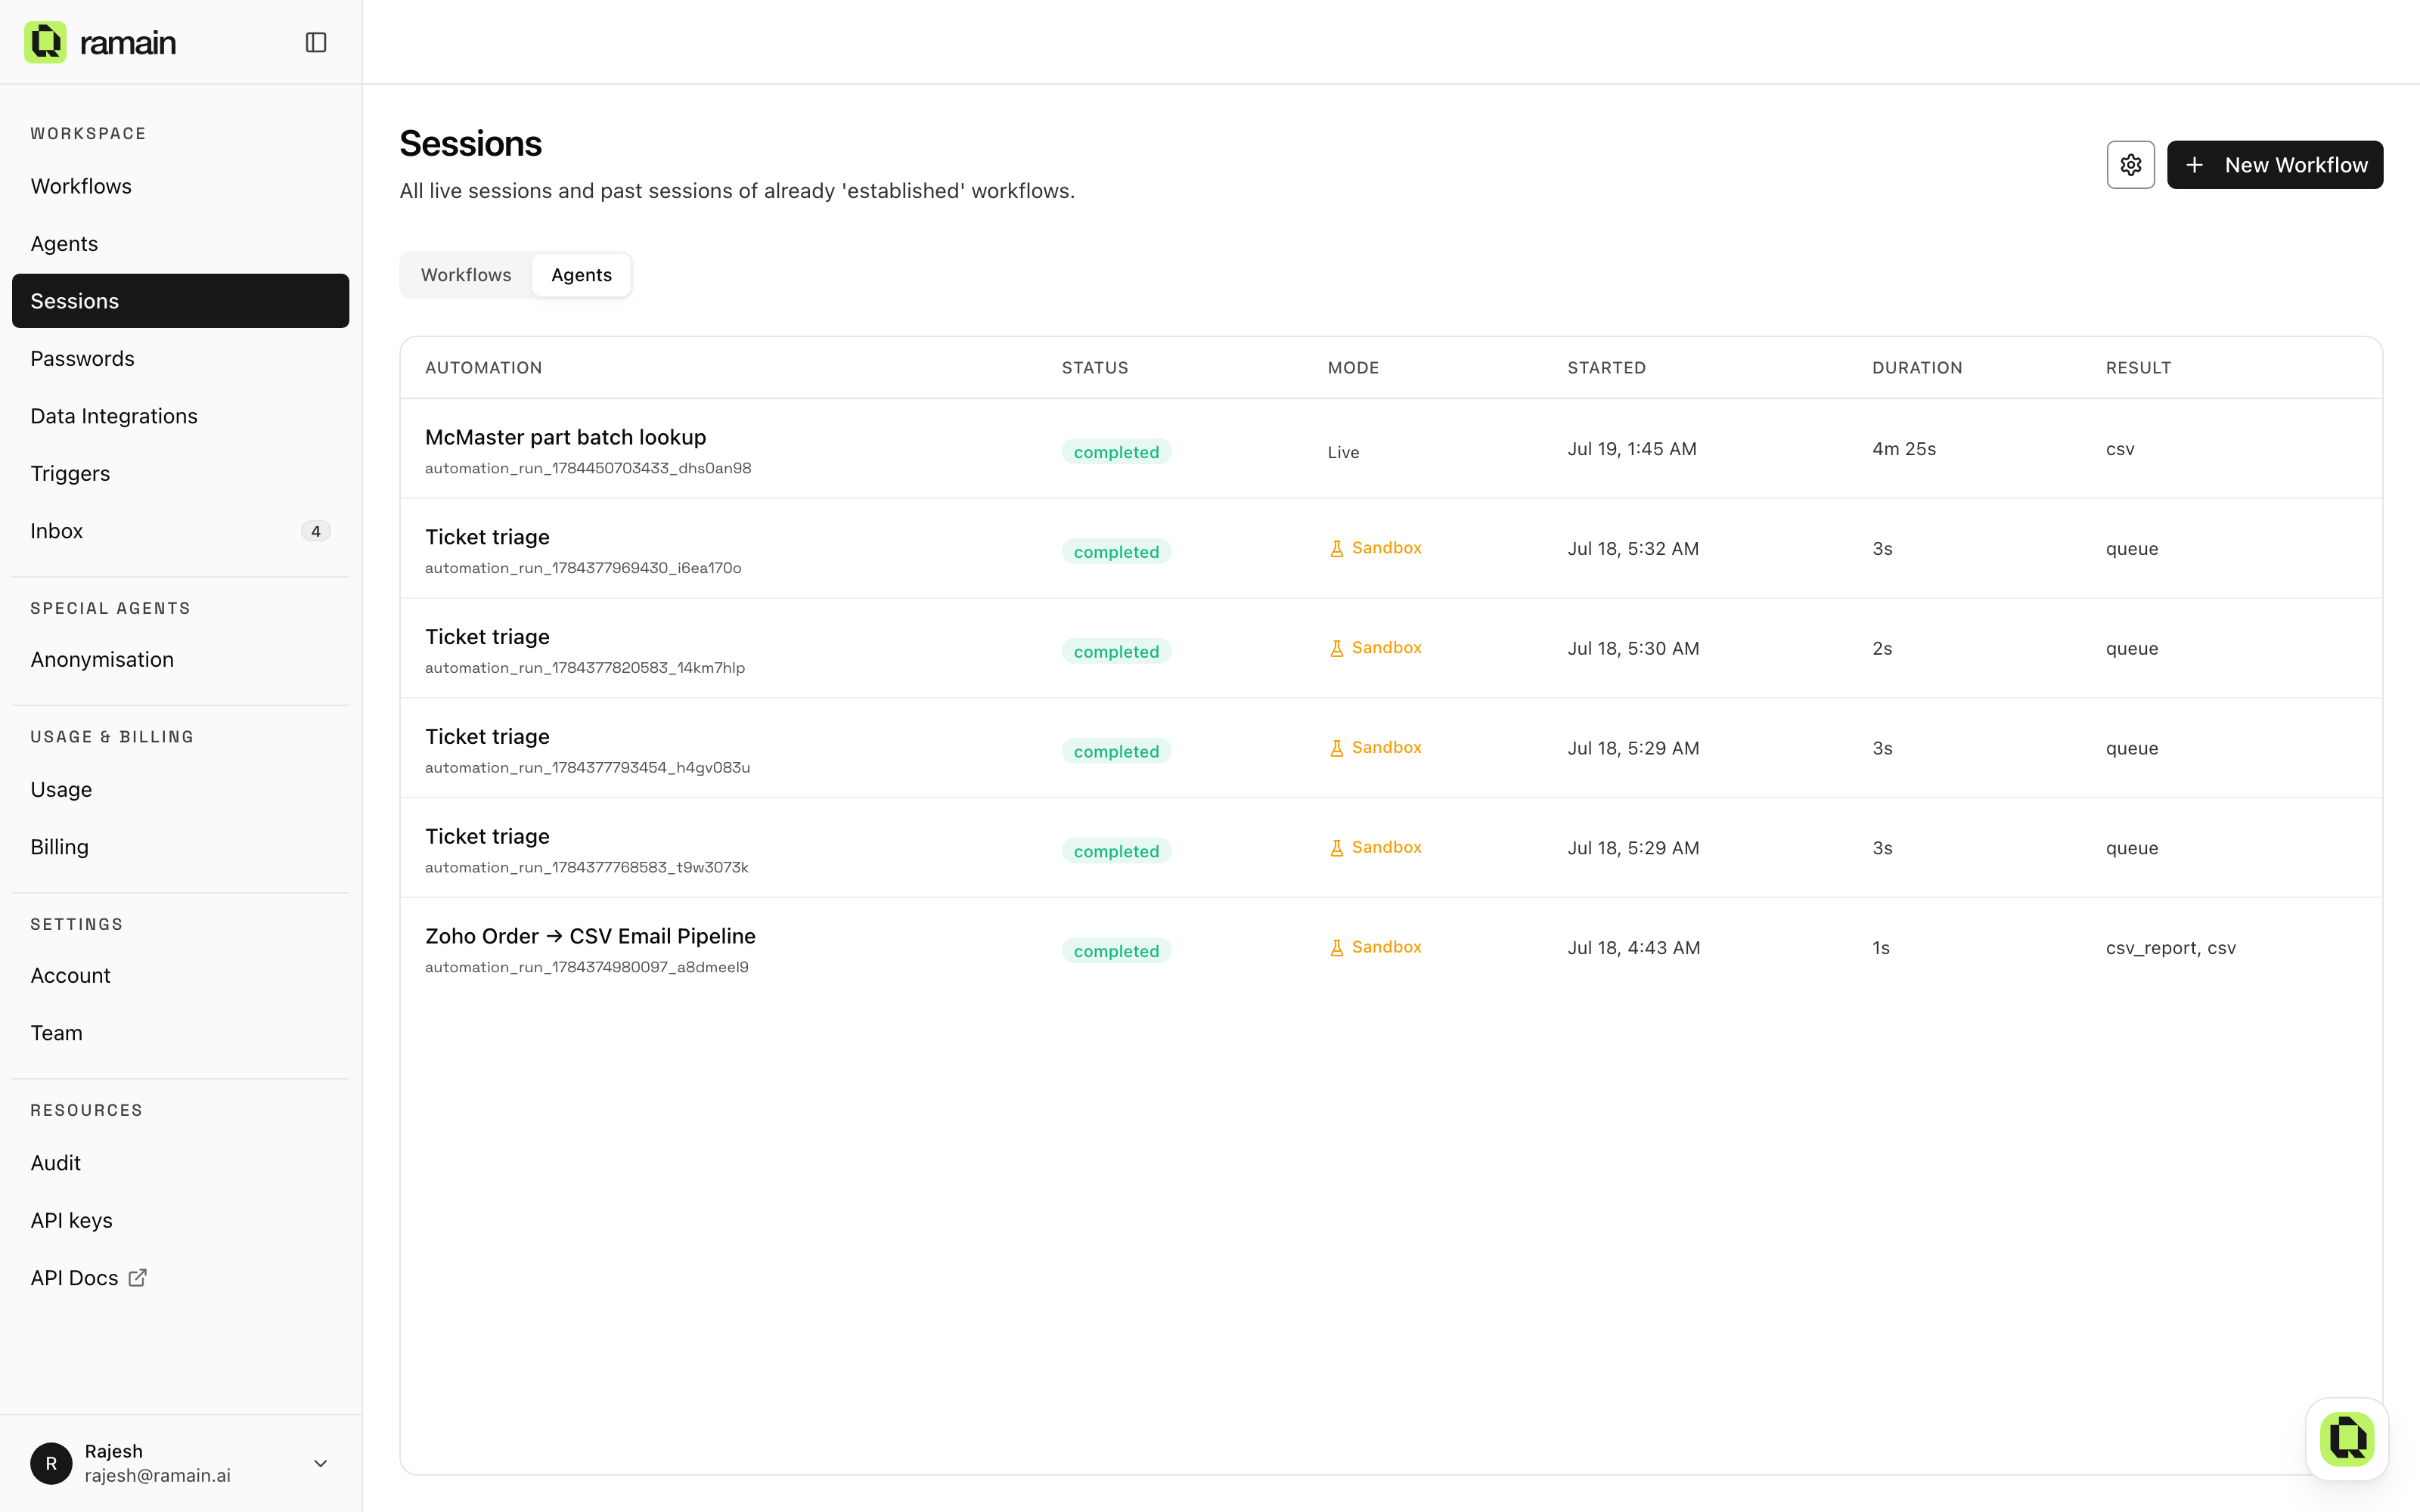Click the Sandbox flask icon in the Zoho Order row
This screenshot has width=2420, height=1512.
point(1337,948)
